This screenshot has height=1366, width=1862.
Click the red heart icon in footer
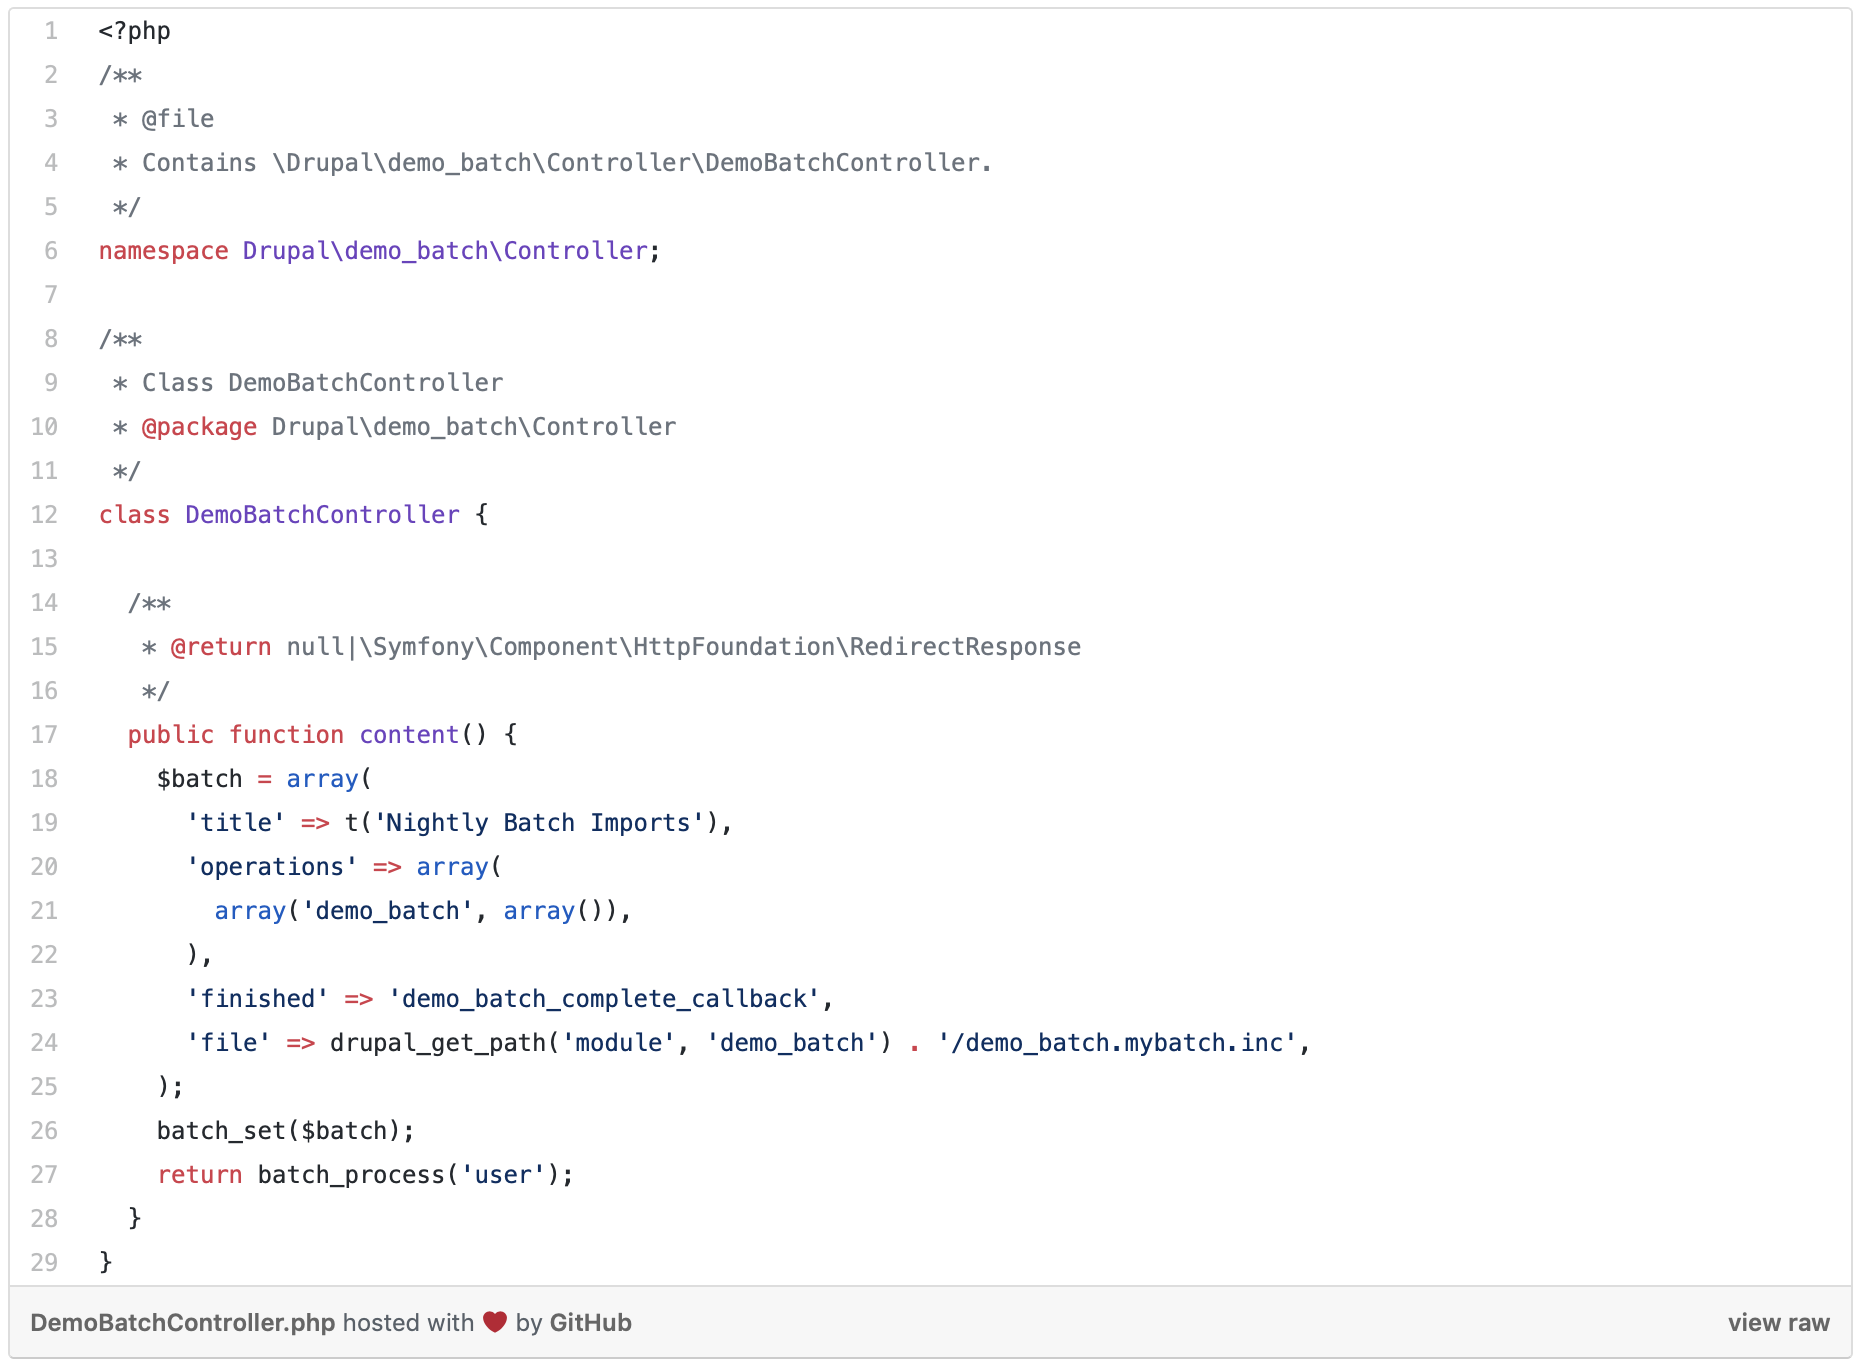(494, 1321)
